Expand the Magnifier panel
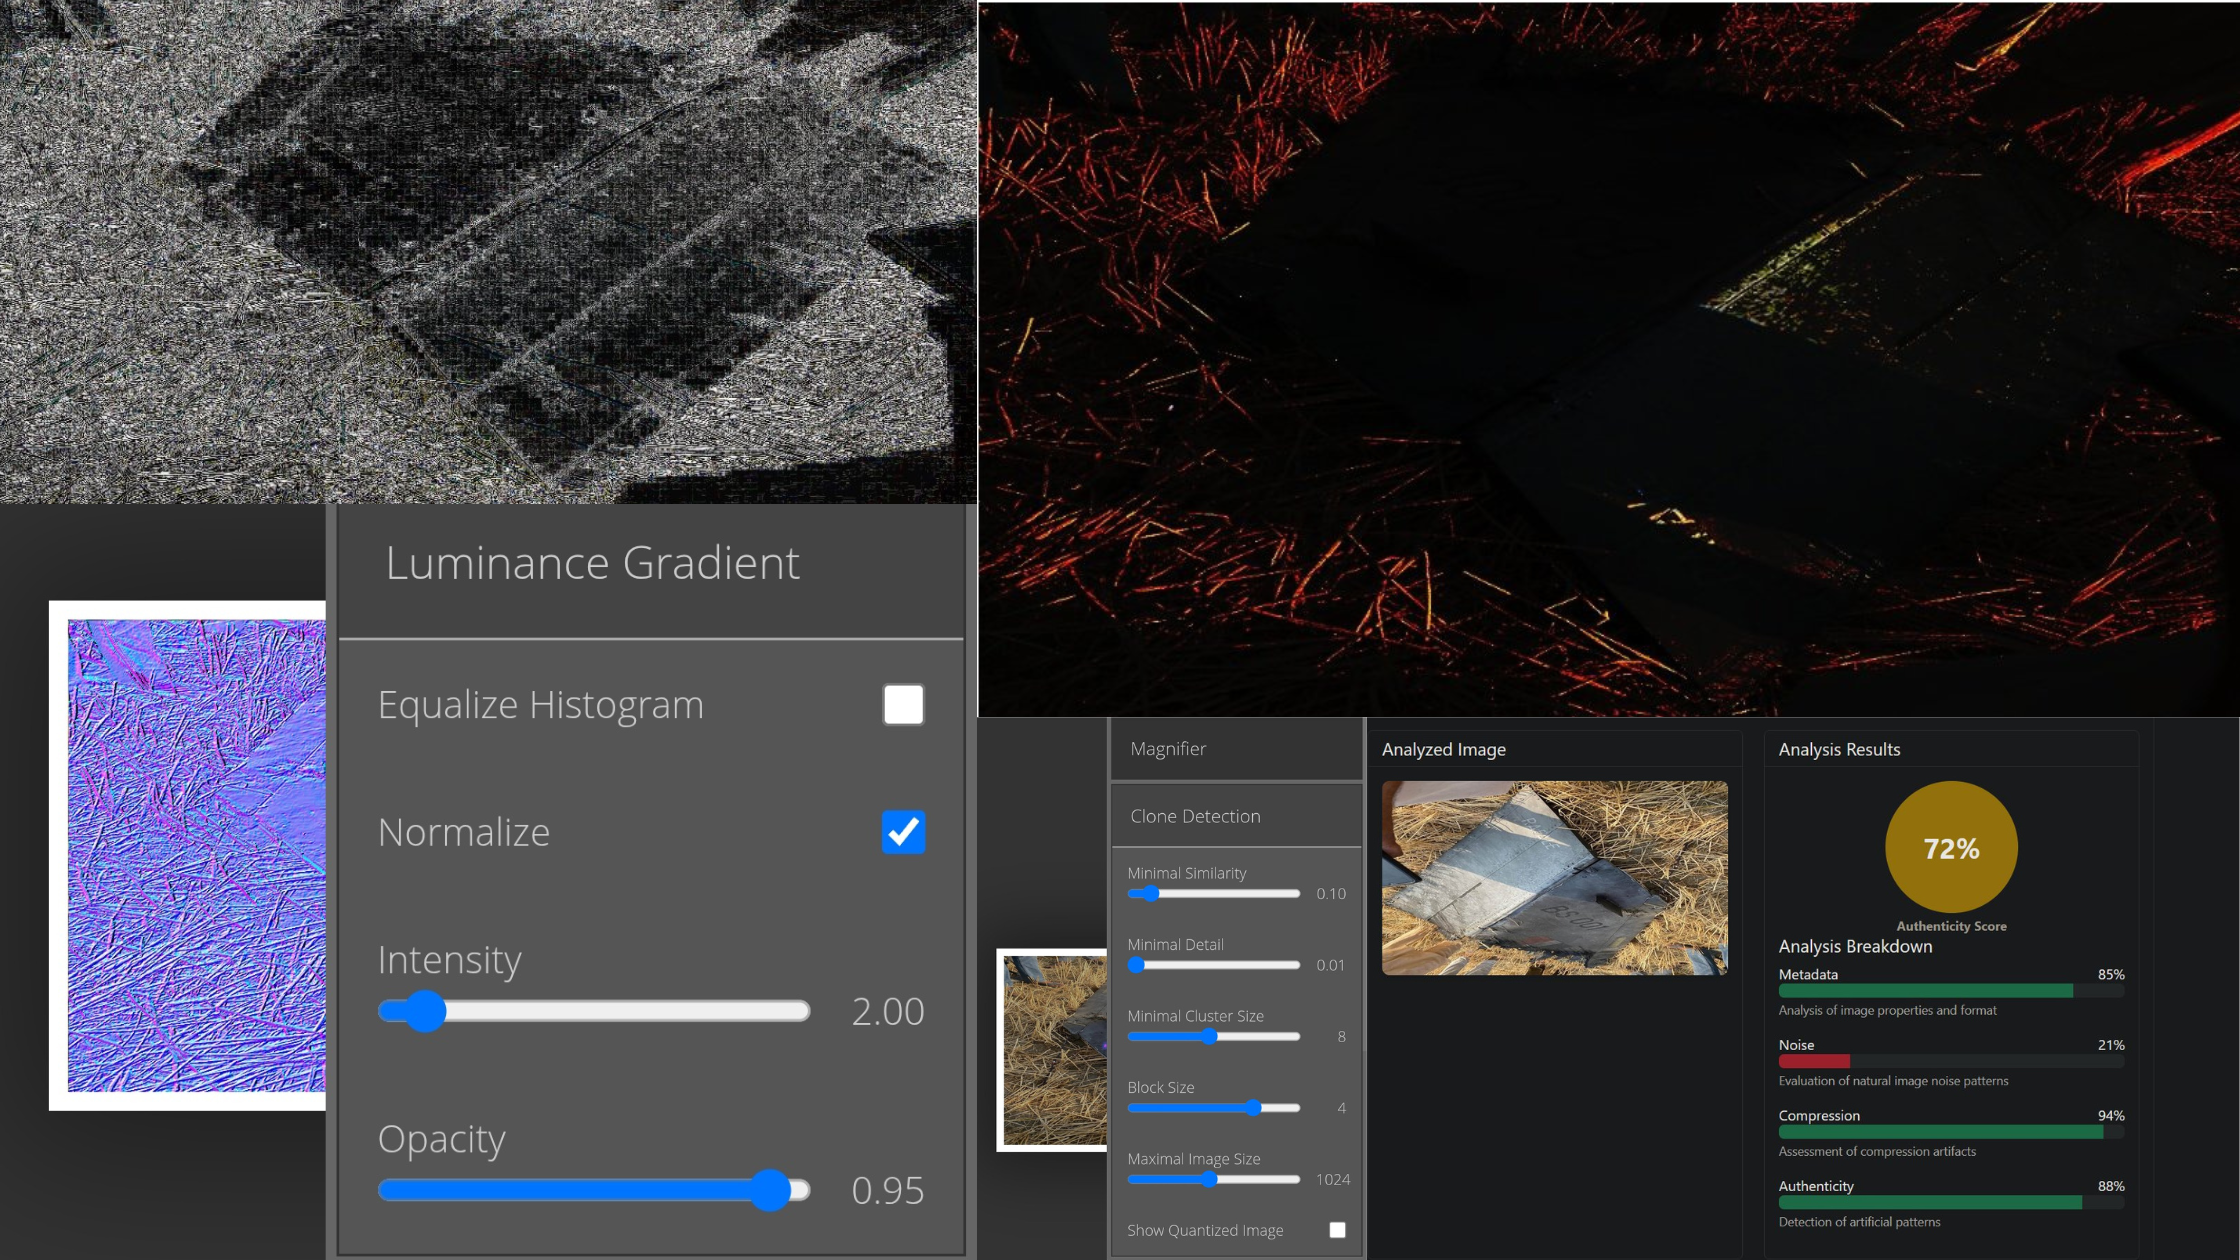Screen dimensions: 2240x1260 pyautogui.click(x=1168, y=749)
